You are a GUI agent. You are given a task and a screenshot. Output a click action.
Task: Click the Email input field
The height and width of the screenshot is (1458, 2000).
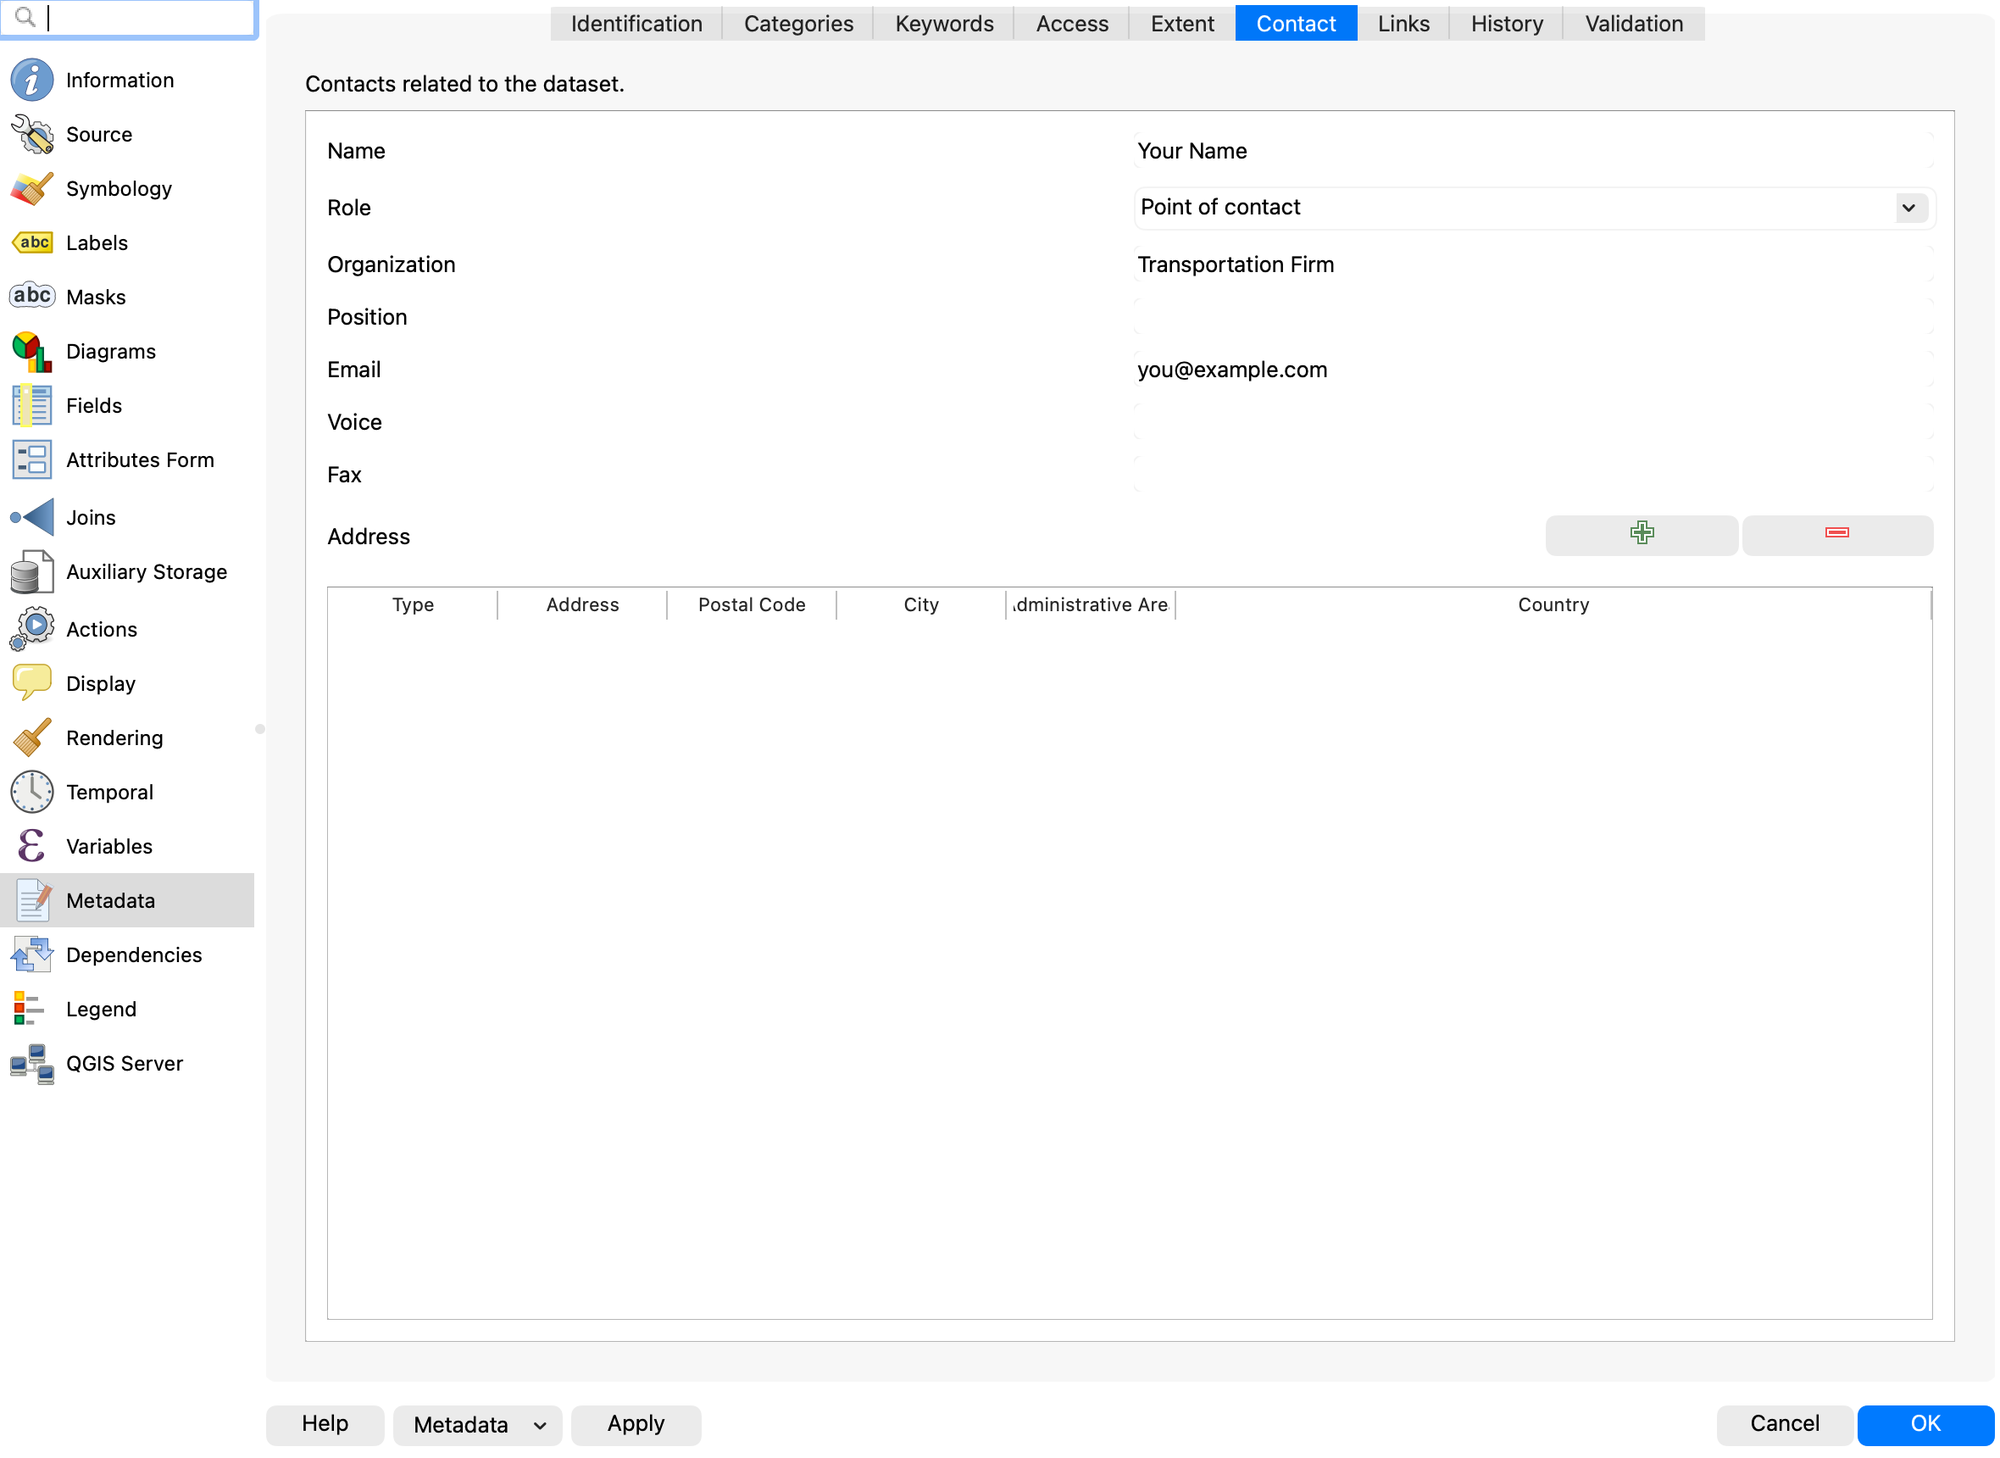pos(1534,369)
